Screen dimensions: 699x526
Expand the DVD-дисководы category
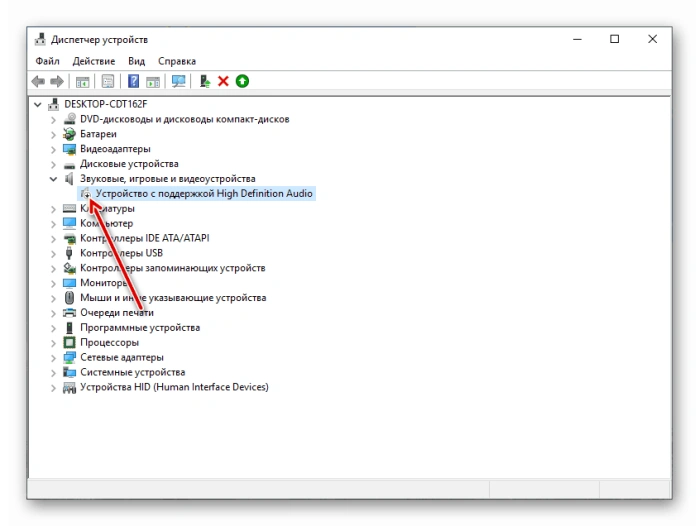(53, 120)
